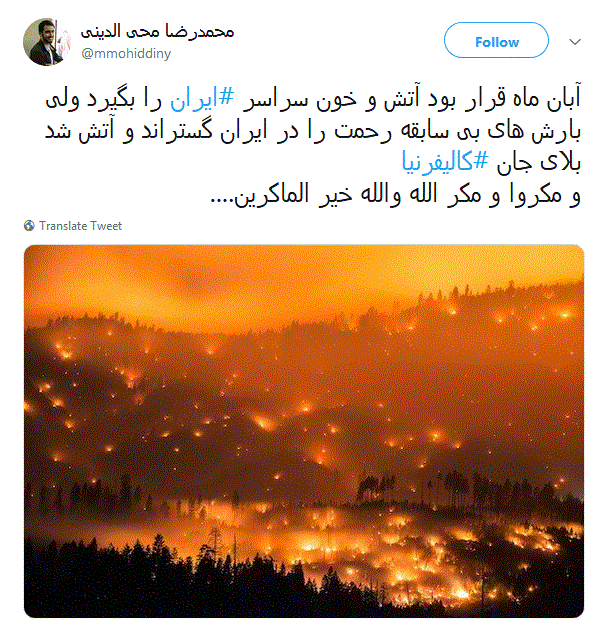This screenshot has height=629, width=604.
Task: Click the globe icon beside Translate Tweet
Action: point(29,226)
